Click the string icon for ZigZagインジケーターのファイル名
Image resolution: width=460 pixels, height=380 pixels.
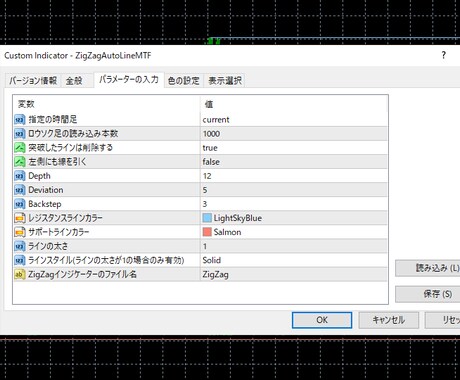[x=20, y=274]
